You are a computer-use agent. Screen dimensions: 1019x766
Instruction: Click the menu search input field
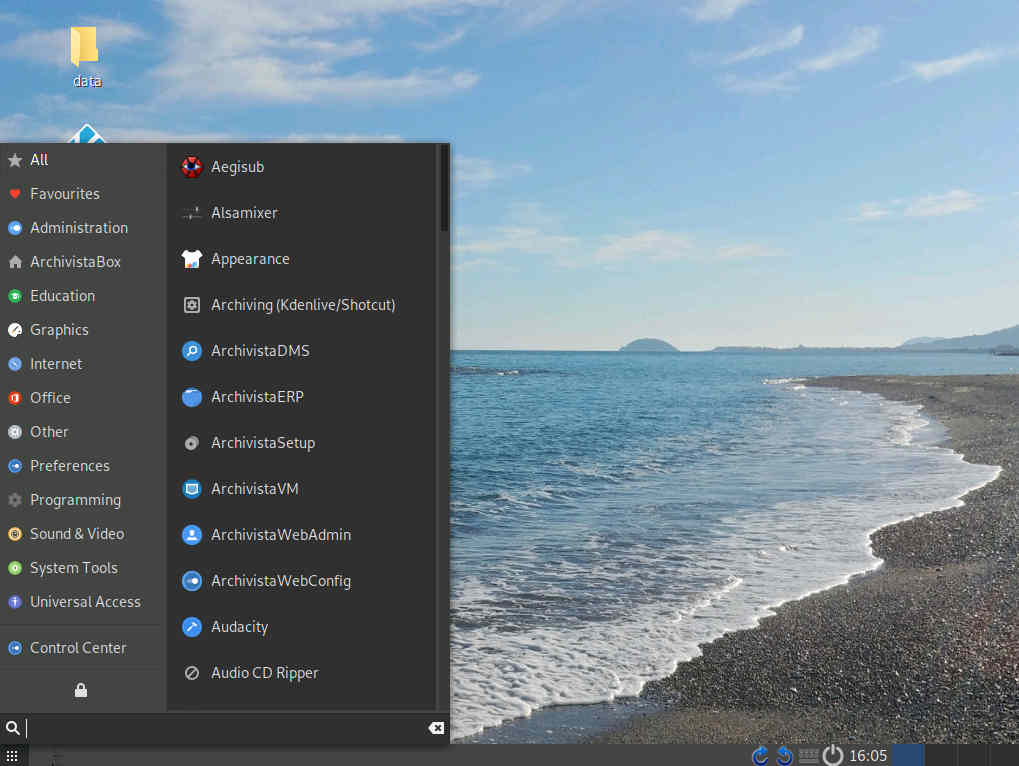pos(220,728)
